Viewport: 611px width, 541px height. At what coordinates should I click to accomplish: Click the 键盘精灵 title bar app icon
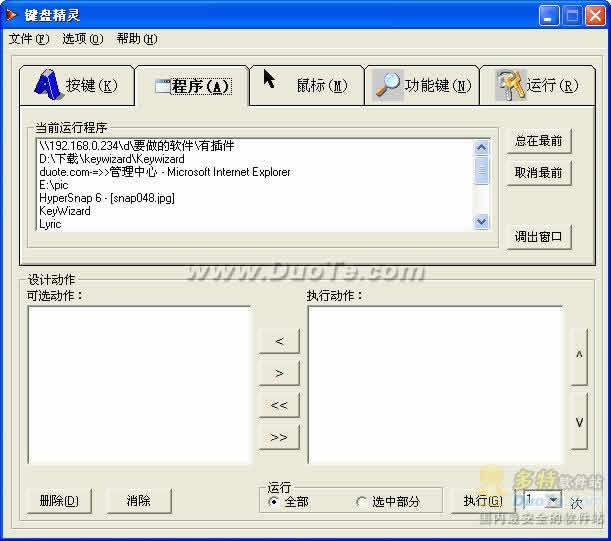[11, 15]
